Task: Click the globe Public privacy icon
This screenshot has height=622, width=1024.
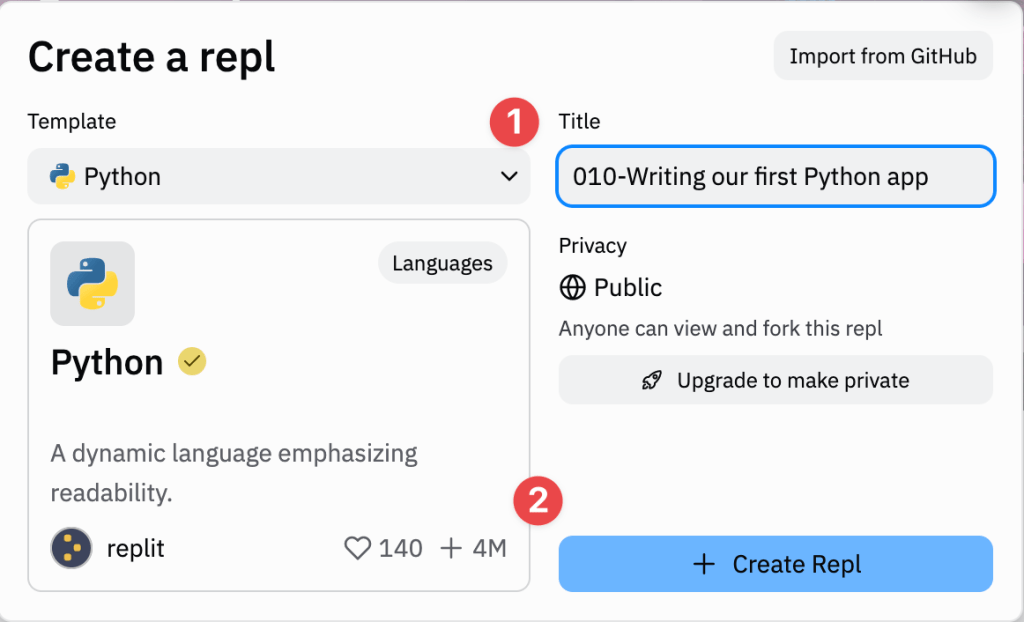Action: coord(572,288)
